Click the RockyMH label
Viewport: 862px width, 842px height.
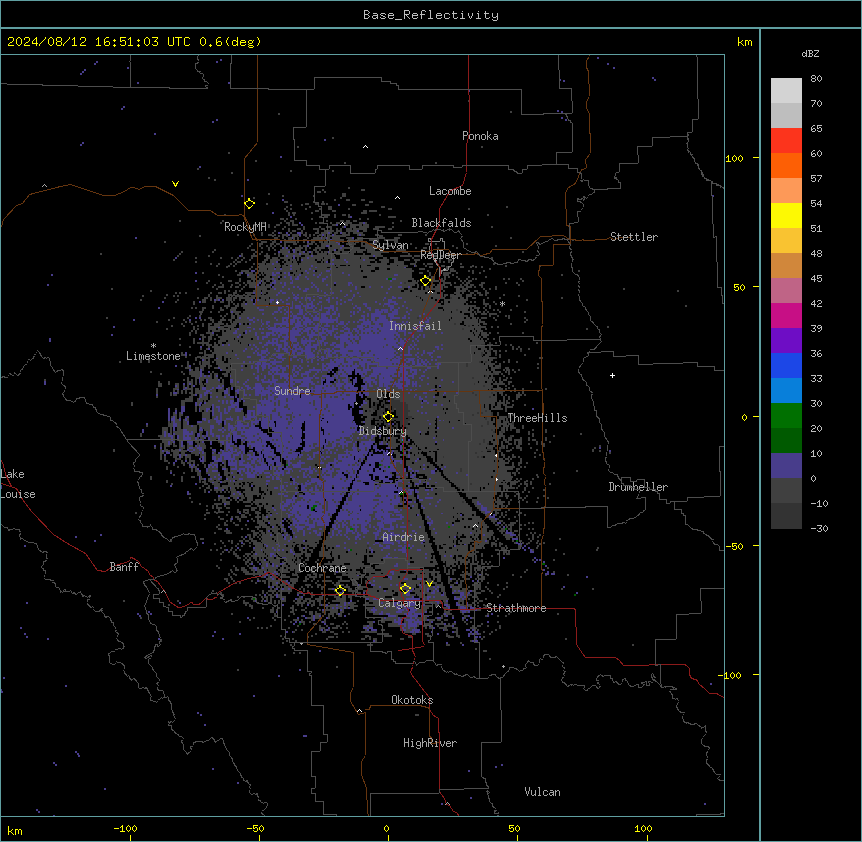tap(245, 226)
